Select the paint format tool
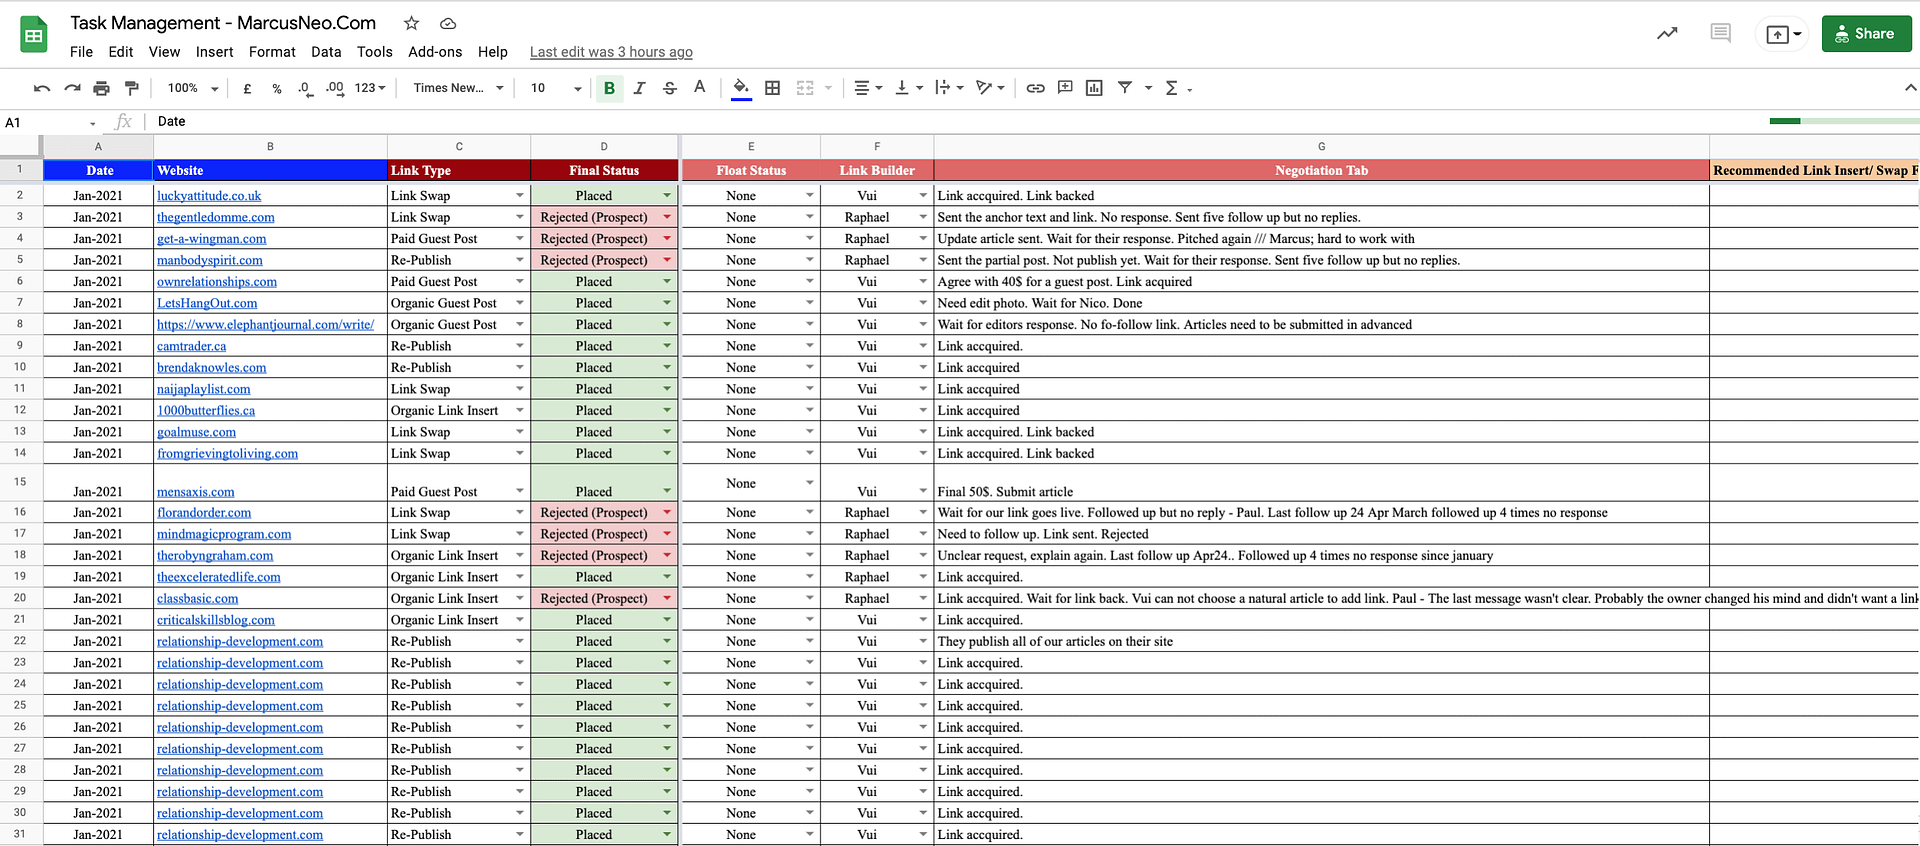 click(131, 88)
